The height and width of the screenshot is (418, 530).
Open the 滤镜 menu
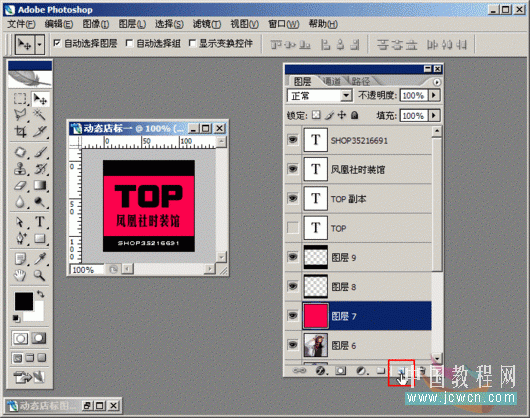point(207,24)
